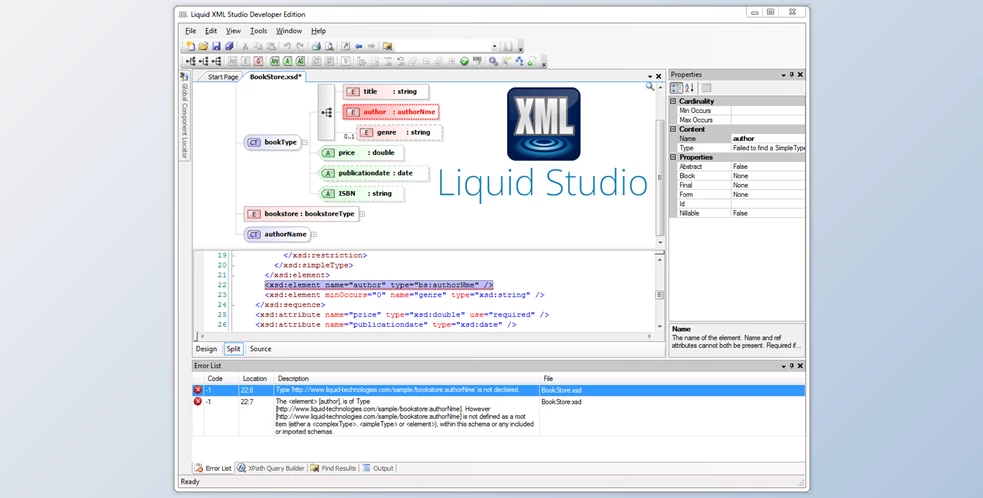Open the toolbar combo box dropdown arrow

(x=495, y=46)
